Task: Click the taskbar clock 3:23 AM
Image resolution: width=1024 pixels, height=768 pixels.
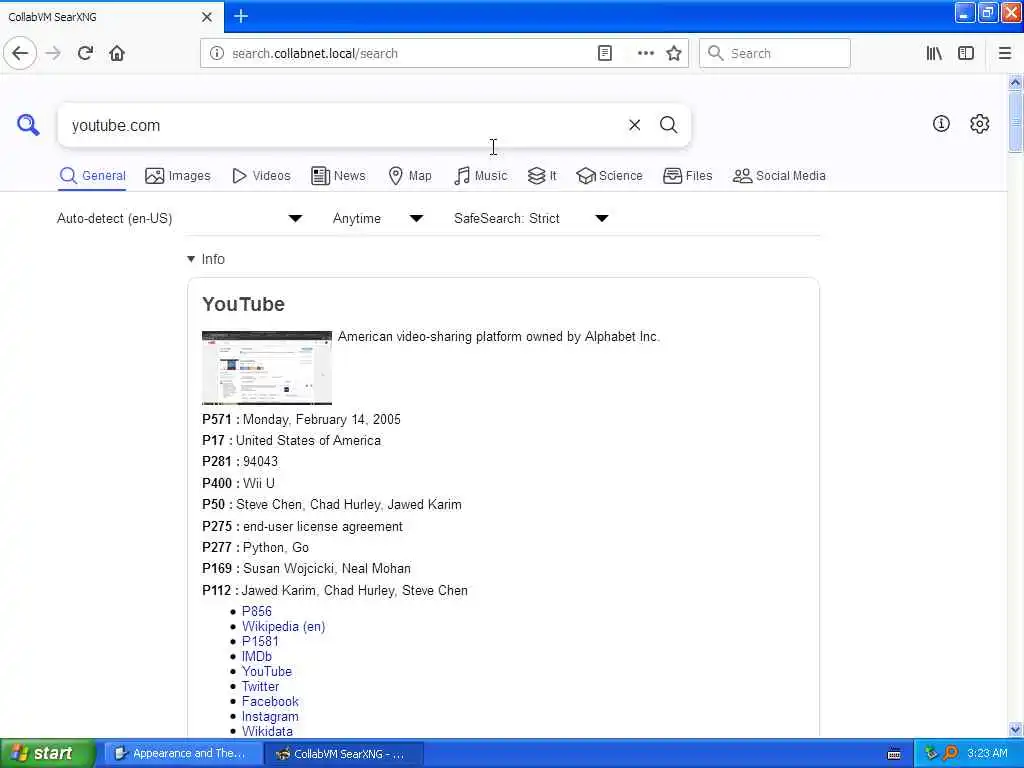Action: point(987,754)
